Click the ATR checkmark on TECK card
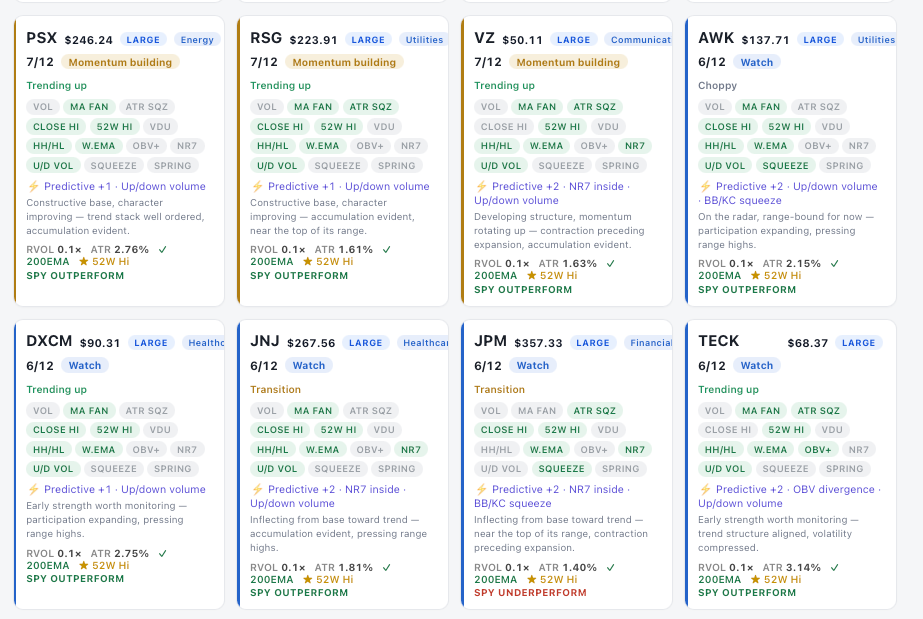The width and height of the screenshot is (923, 619). 835,568
